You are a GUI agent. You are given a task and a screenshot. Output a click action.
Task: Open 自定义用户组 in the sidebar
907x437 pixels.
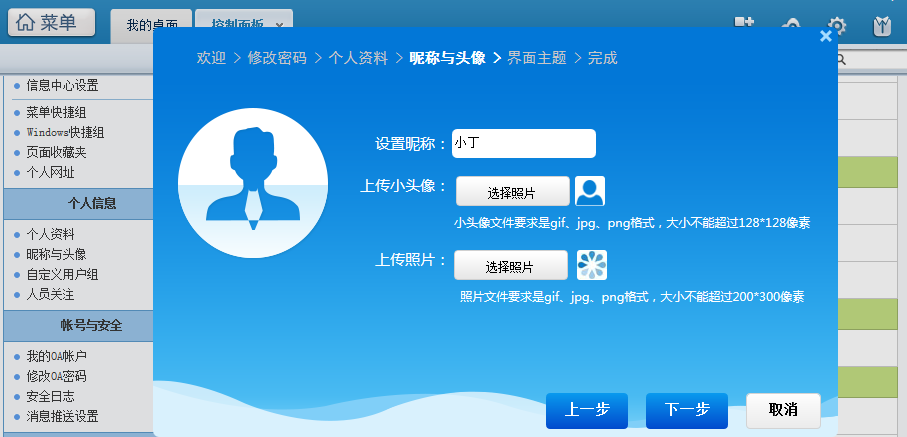pyautogui.click(x=62, y=274)
